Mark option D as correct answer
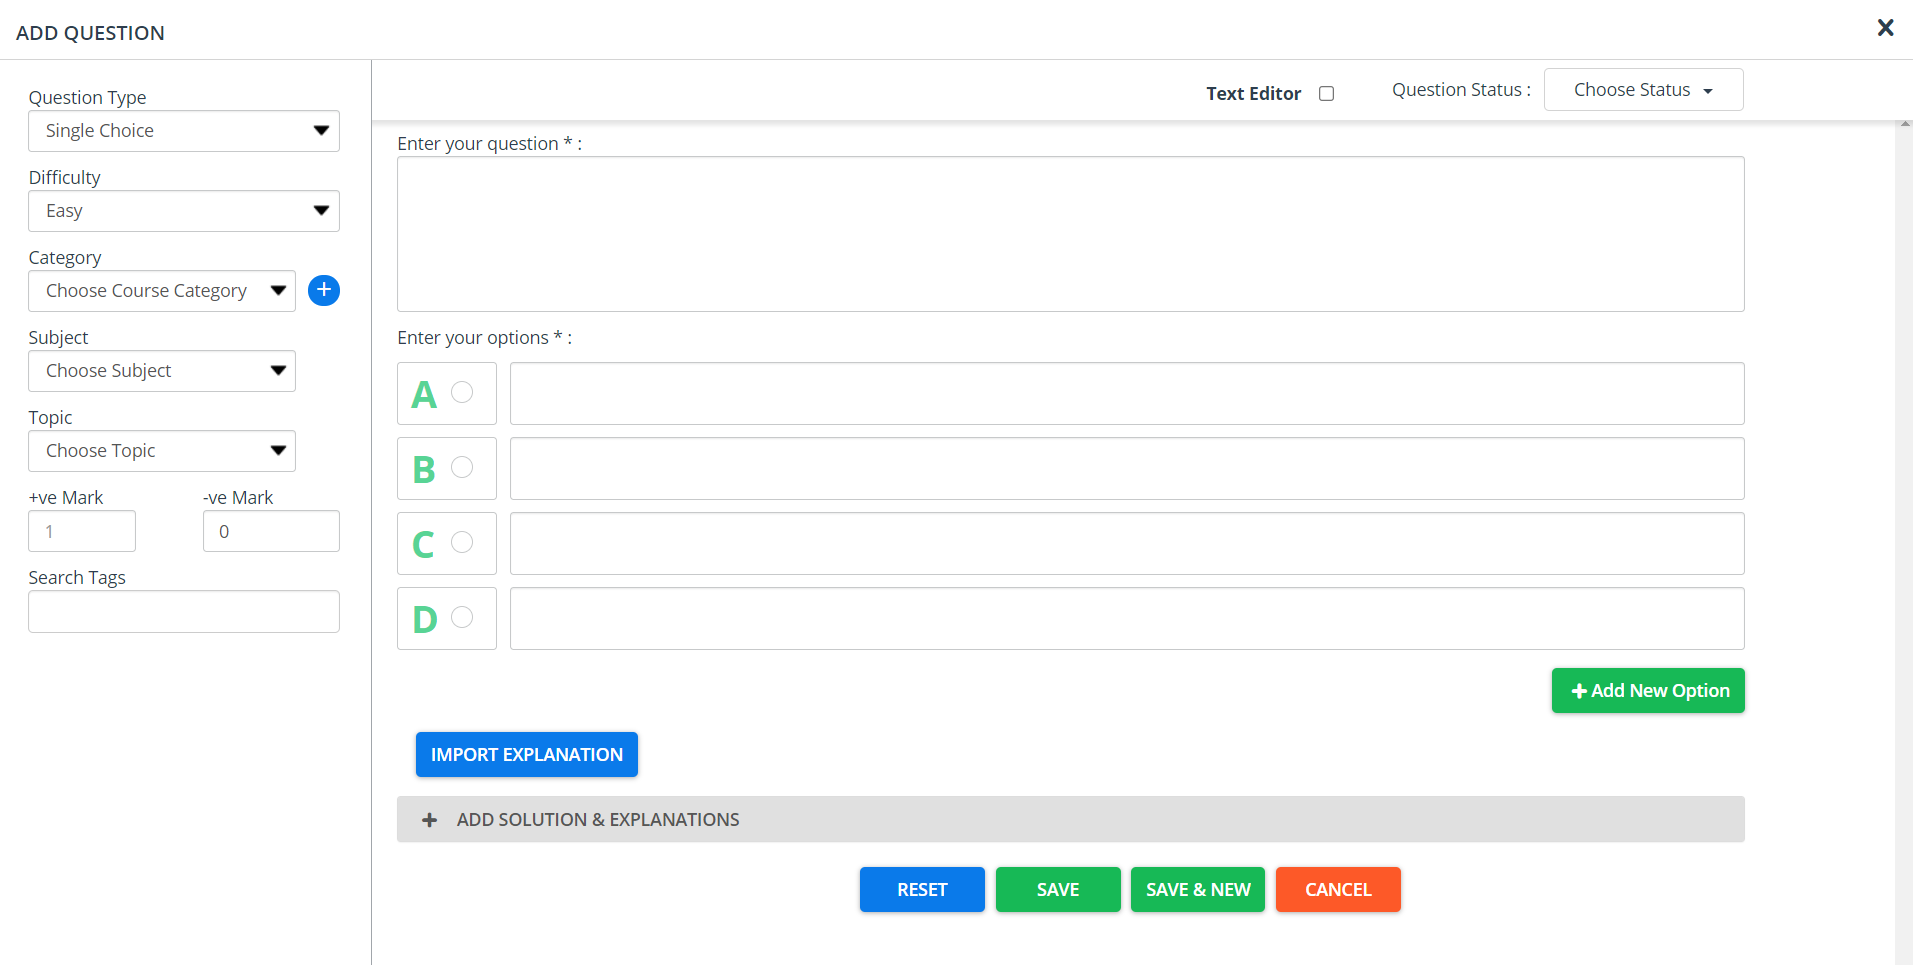Screen dimensions: 1913x965 pyautogui.click(x=462, y=617)
